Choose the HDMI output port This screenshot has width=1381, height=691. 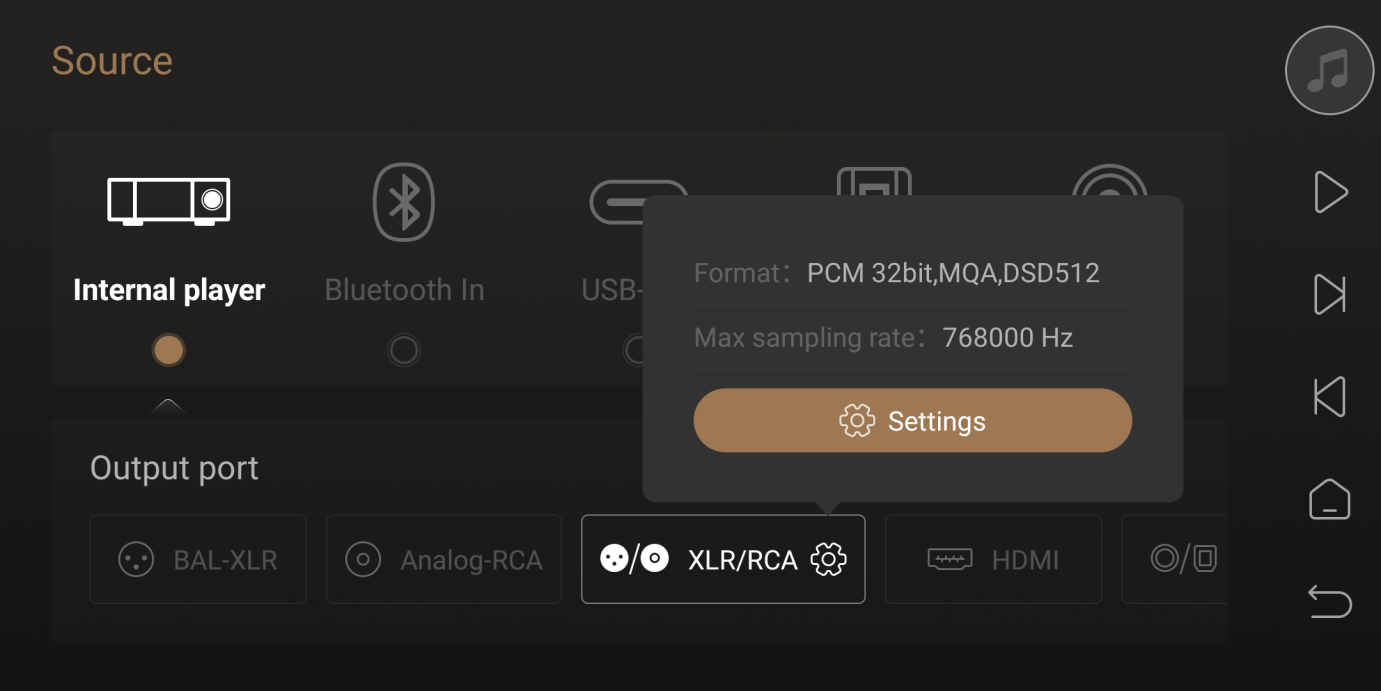[993, 559]
